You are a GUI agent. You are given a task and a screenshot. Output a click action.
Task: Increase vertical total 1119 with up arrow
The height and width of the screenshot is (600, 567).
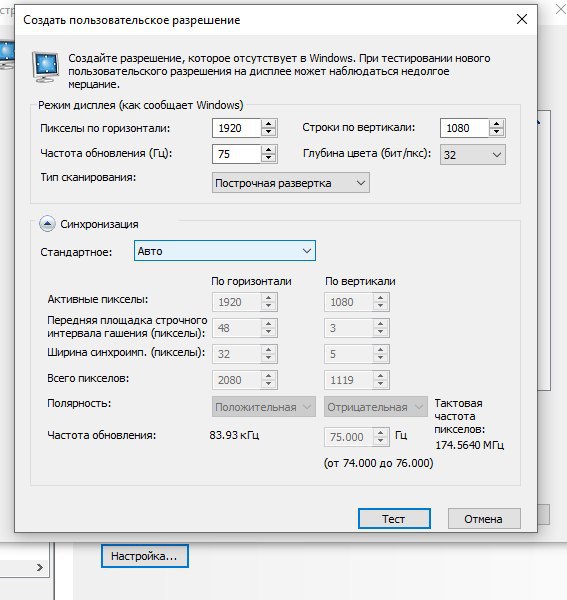coord(380,376)
